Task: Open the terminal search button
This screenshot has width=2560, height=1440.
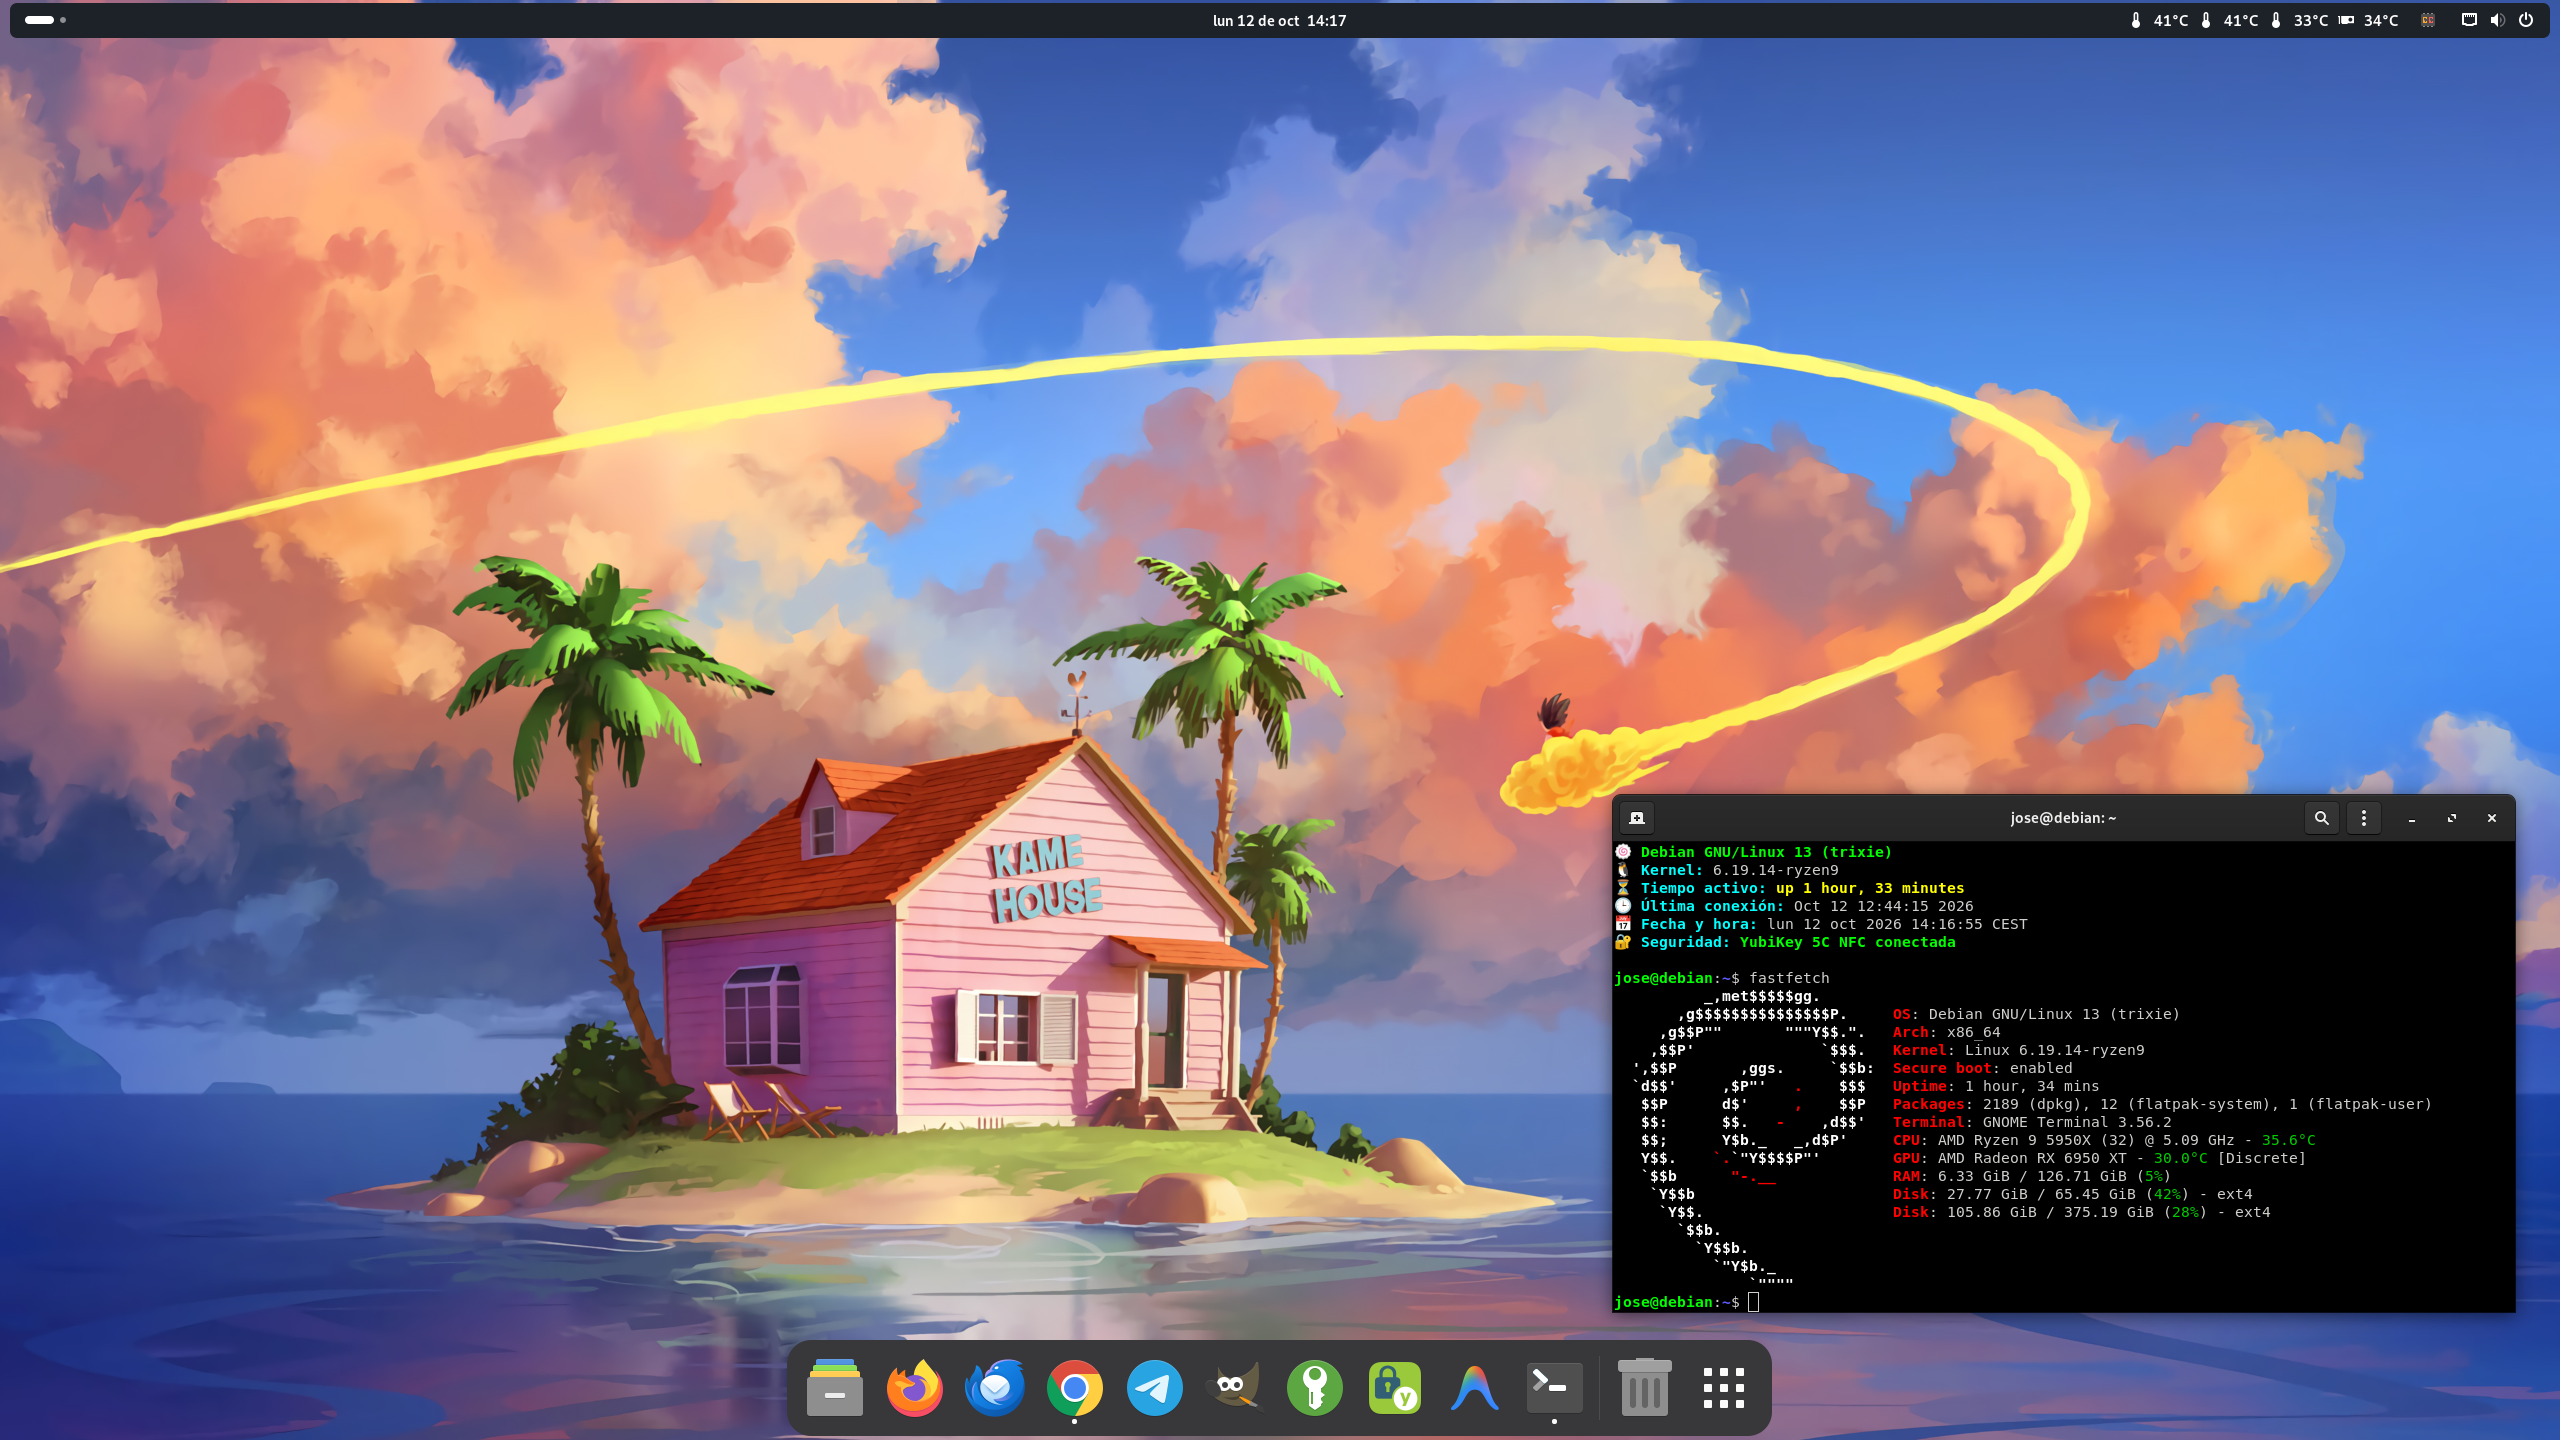Action: tap(2321, 818)
